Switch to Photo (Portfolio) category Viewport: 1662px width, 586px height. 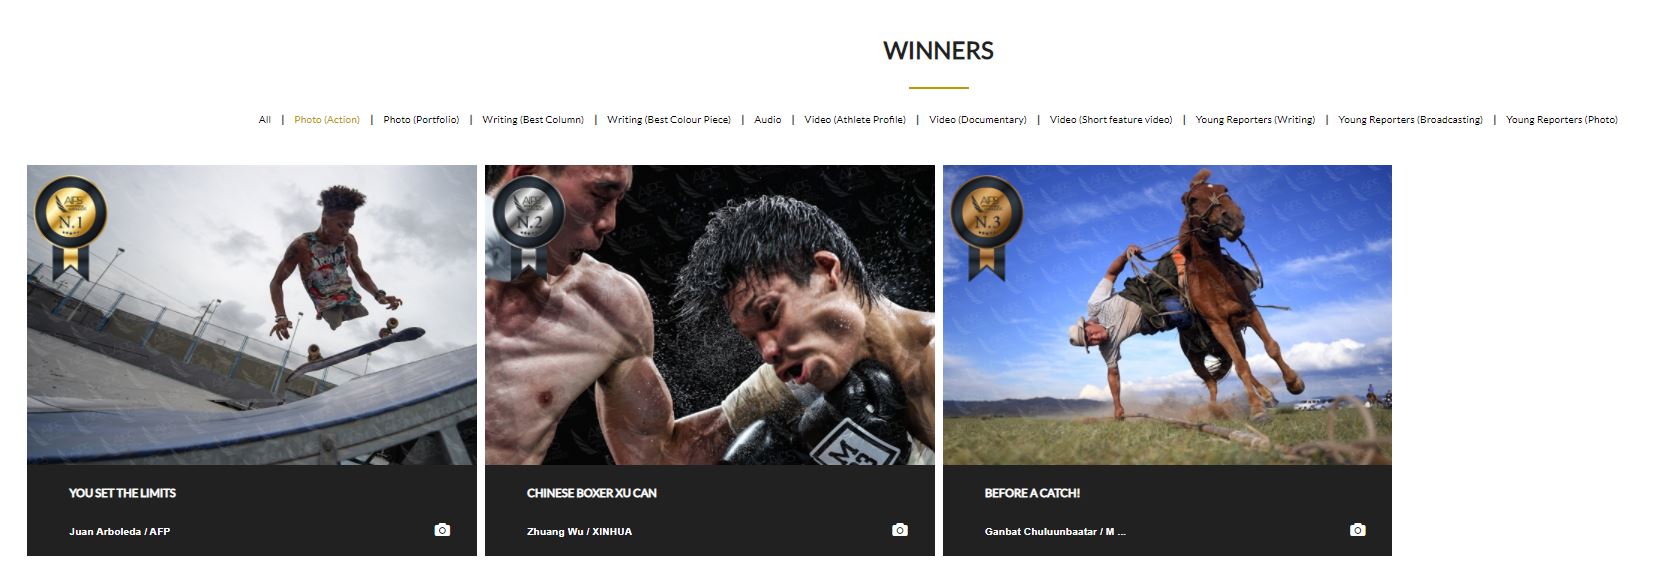[x=421, y=120]
